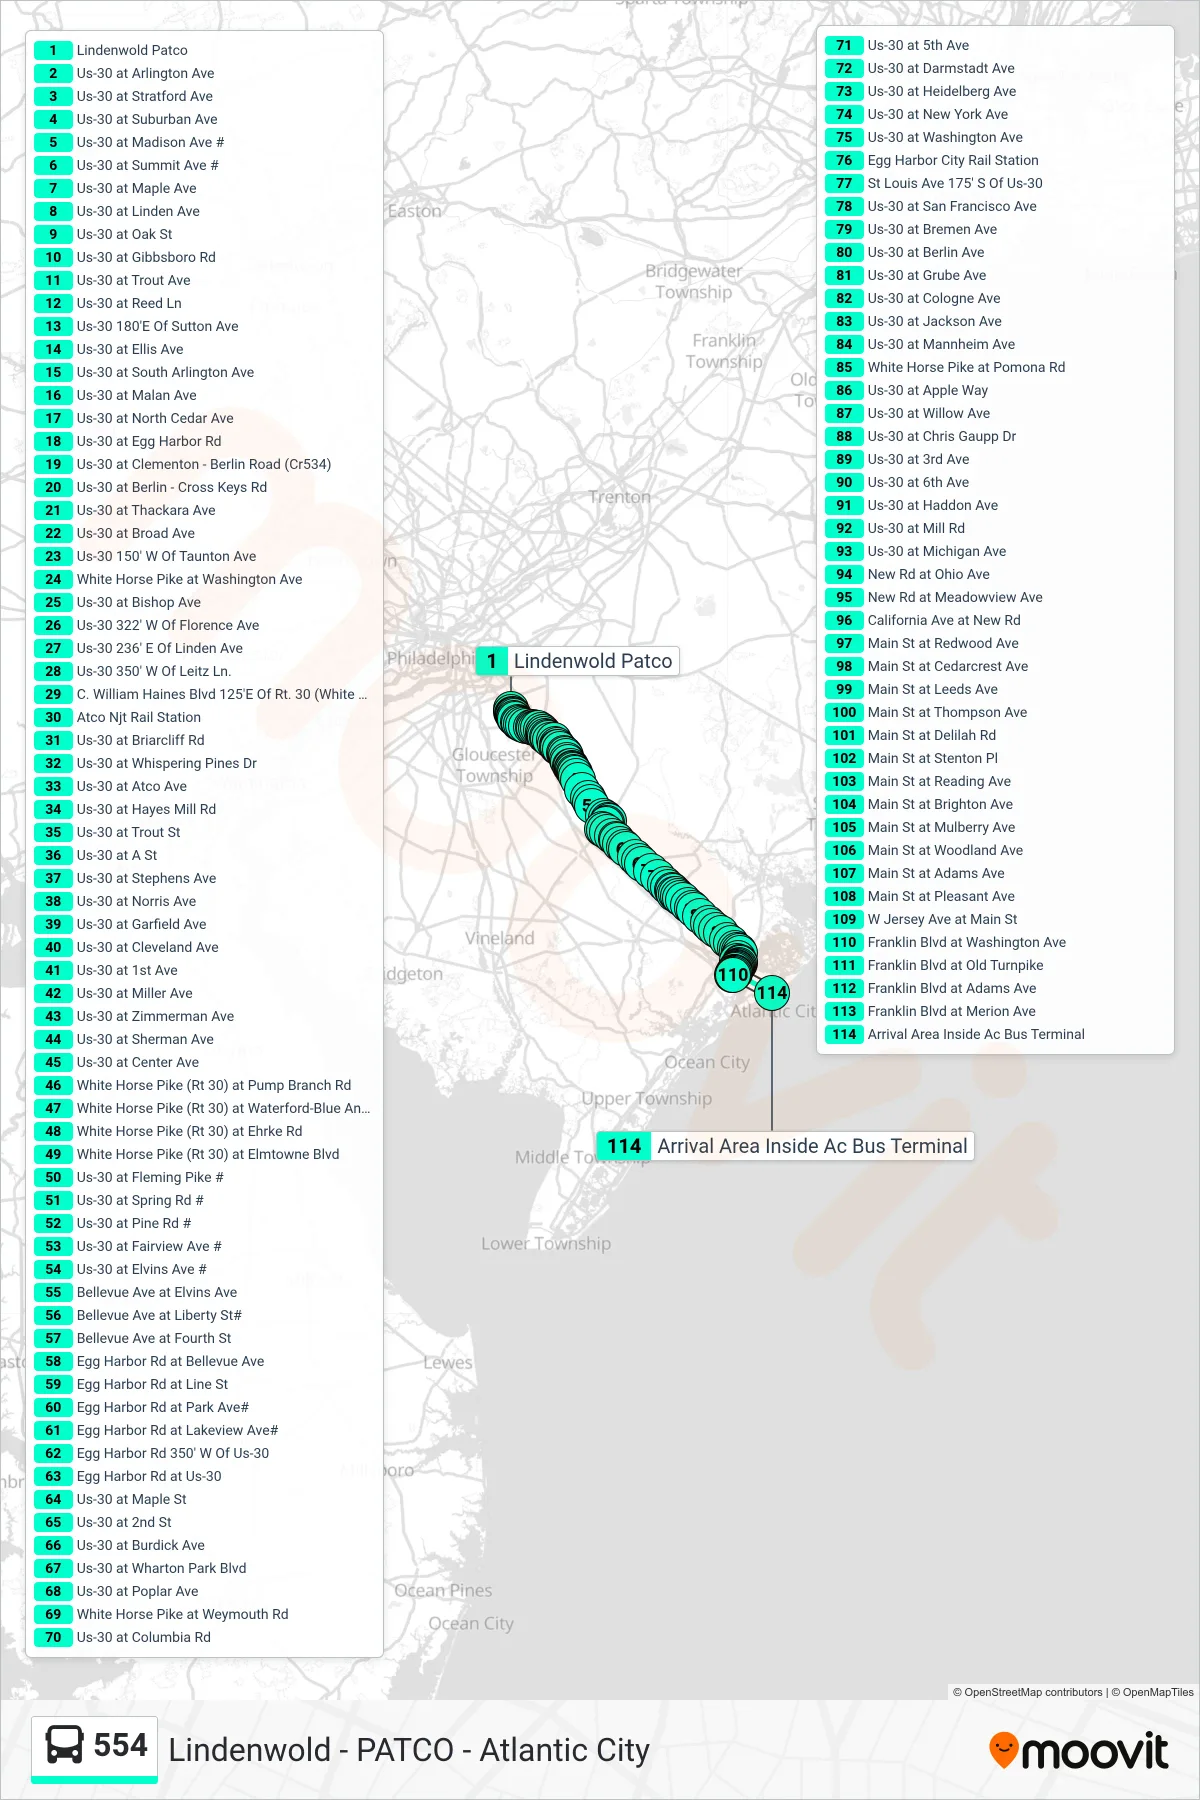
Task: Select stop 1 Lindenwold Patco in the list
Action: point(111,50)
